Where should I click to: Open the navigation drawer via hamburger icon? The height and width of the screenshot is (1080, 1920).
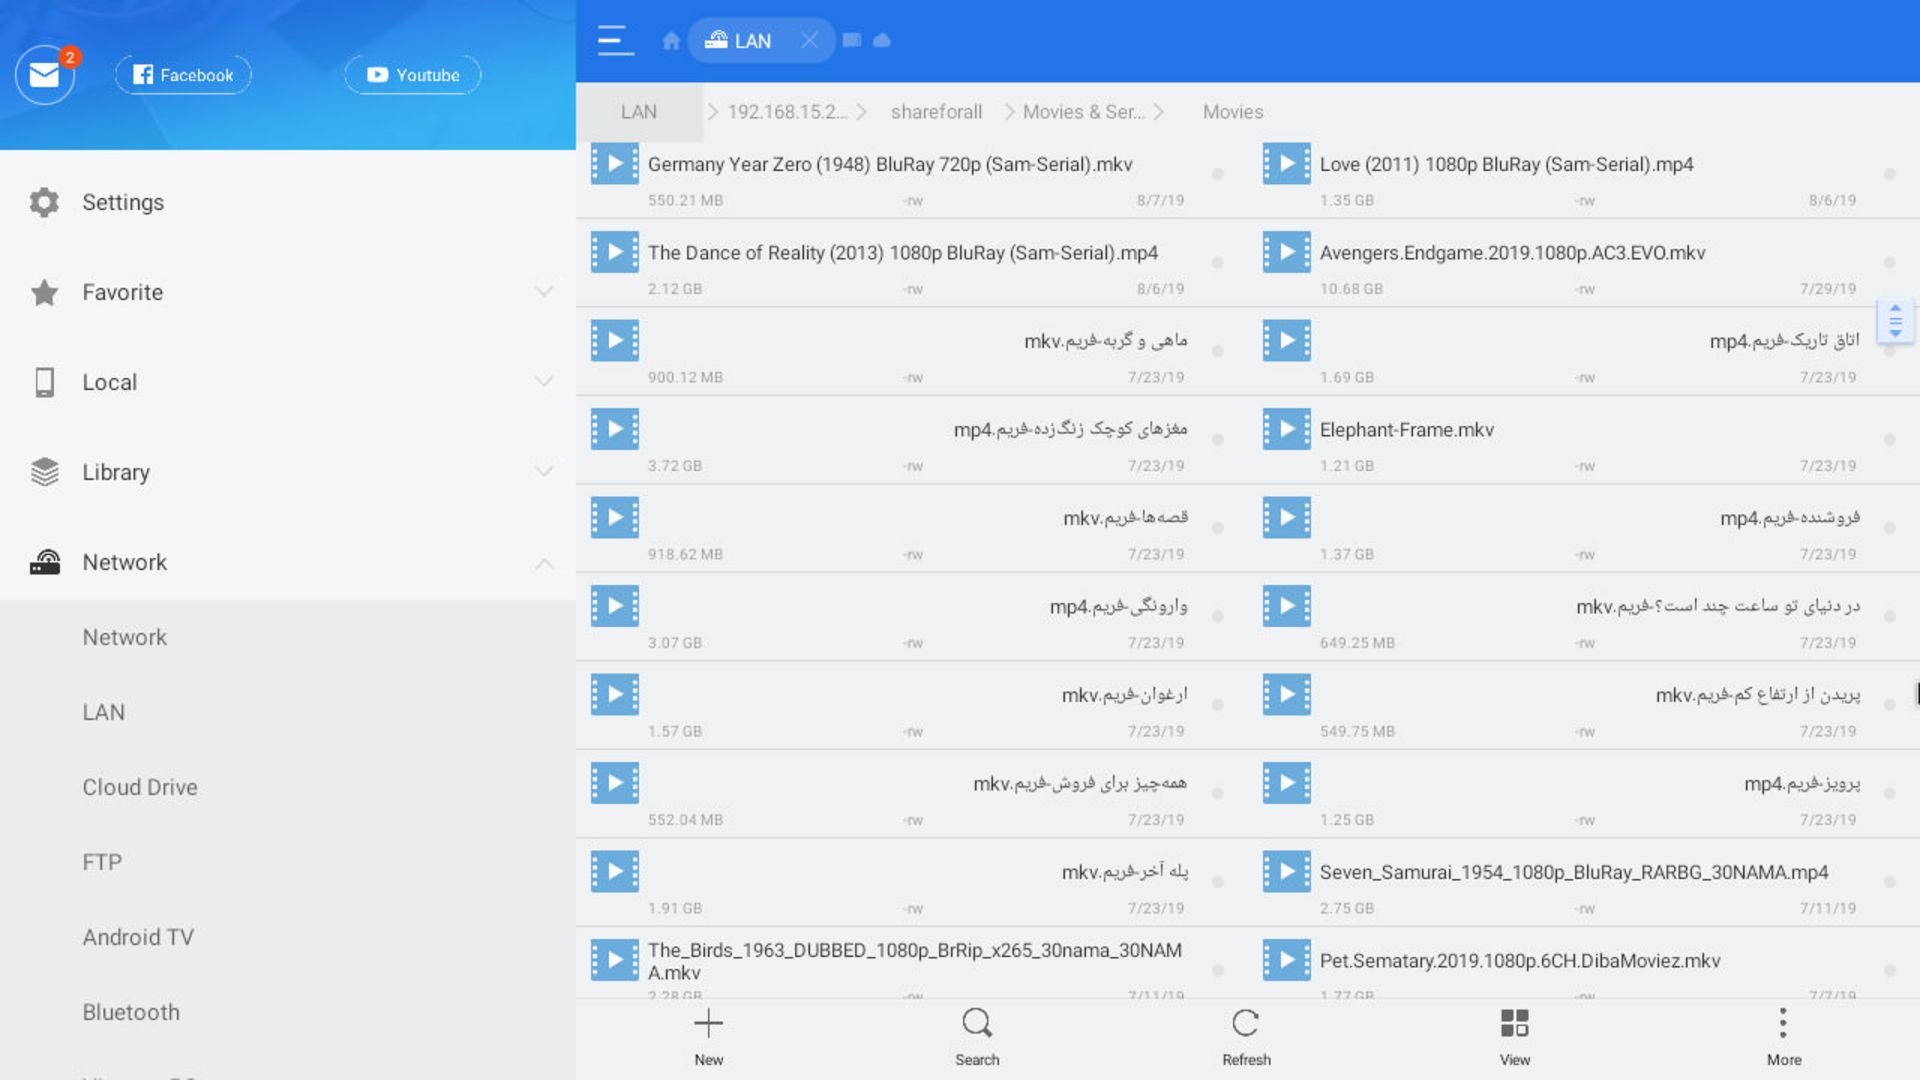tap(614, 40)
